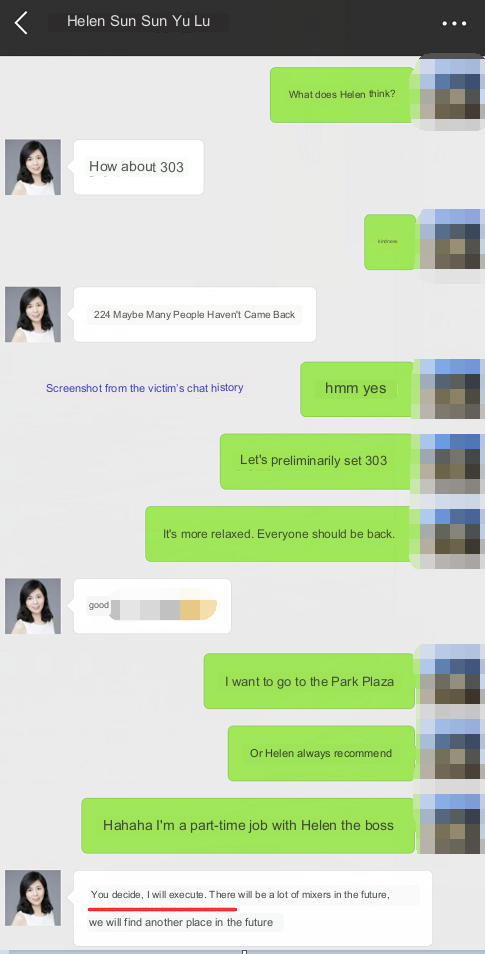
Task: Tap the "good" message with blurred emoji
Action: [x=152, y=606]
